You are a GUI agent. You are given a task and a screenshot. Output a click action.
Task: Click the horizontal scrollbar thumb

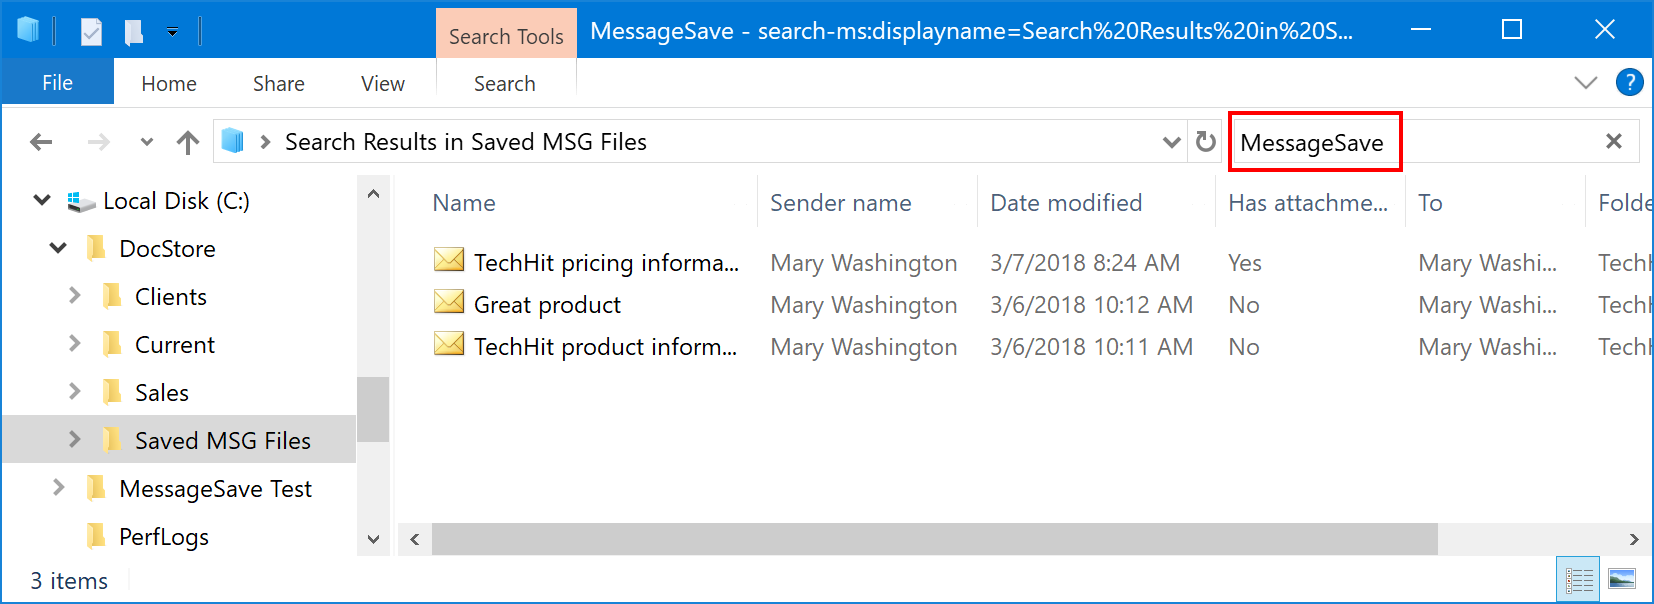pos(935,539)
